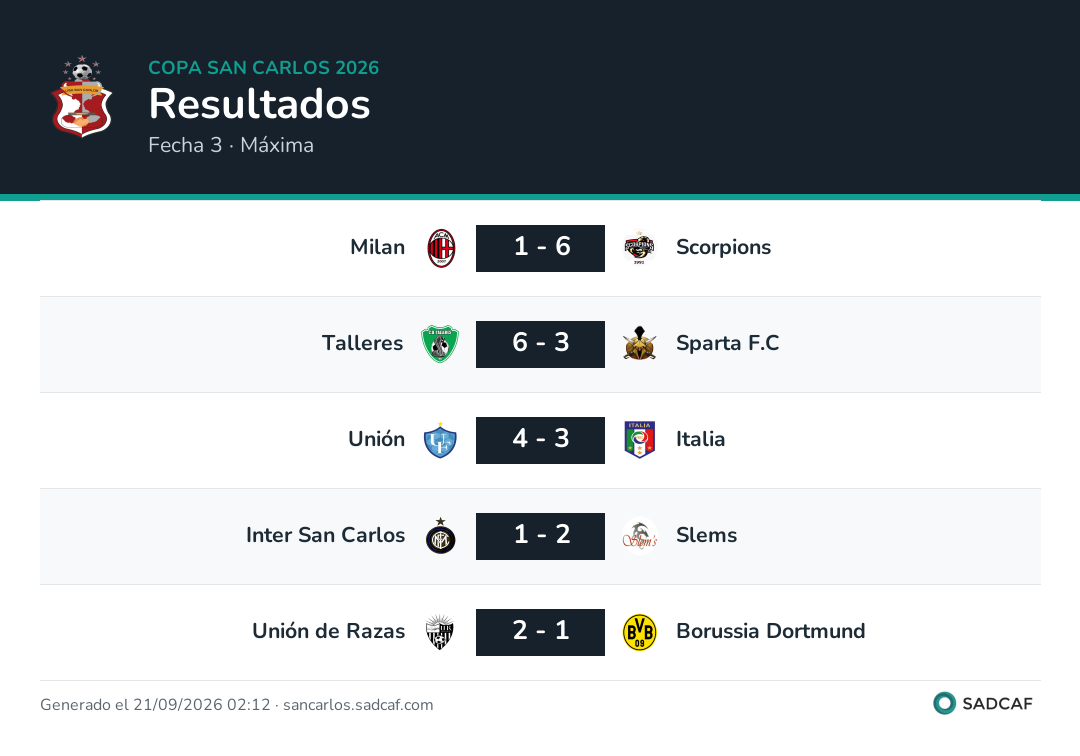Select the Talleres green shield crest

pos(440,344)
